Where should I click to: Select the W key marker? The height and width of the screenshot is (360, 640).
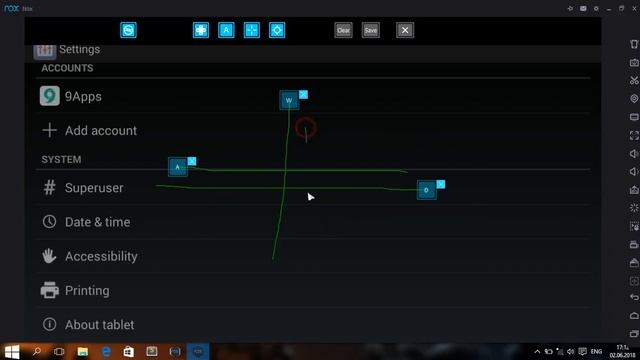(289, 100)
